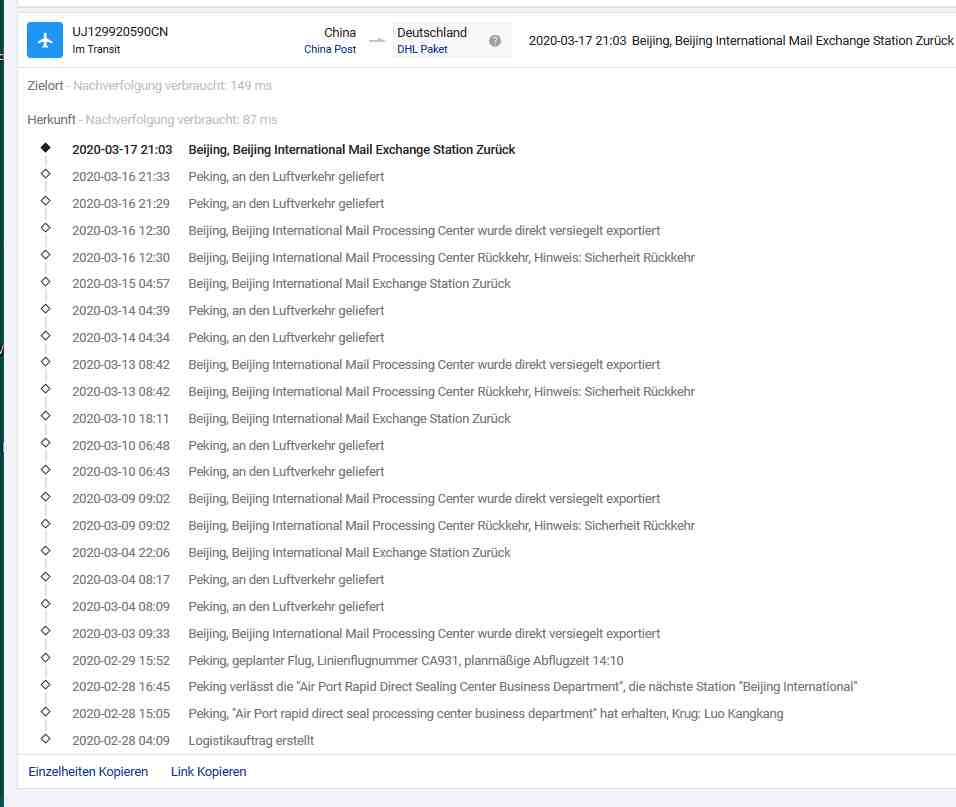
Task: Click the filled diamond marker of latest event
Action: 46,148
